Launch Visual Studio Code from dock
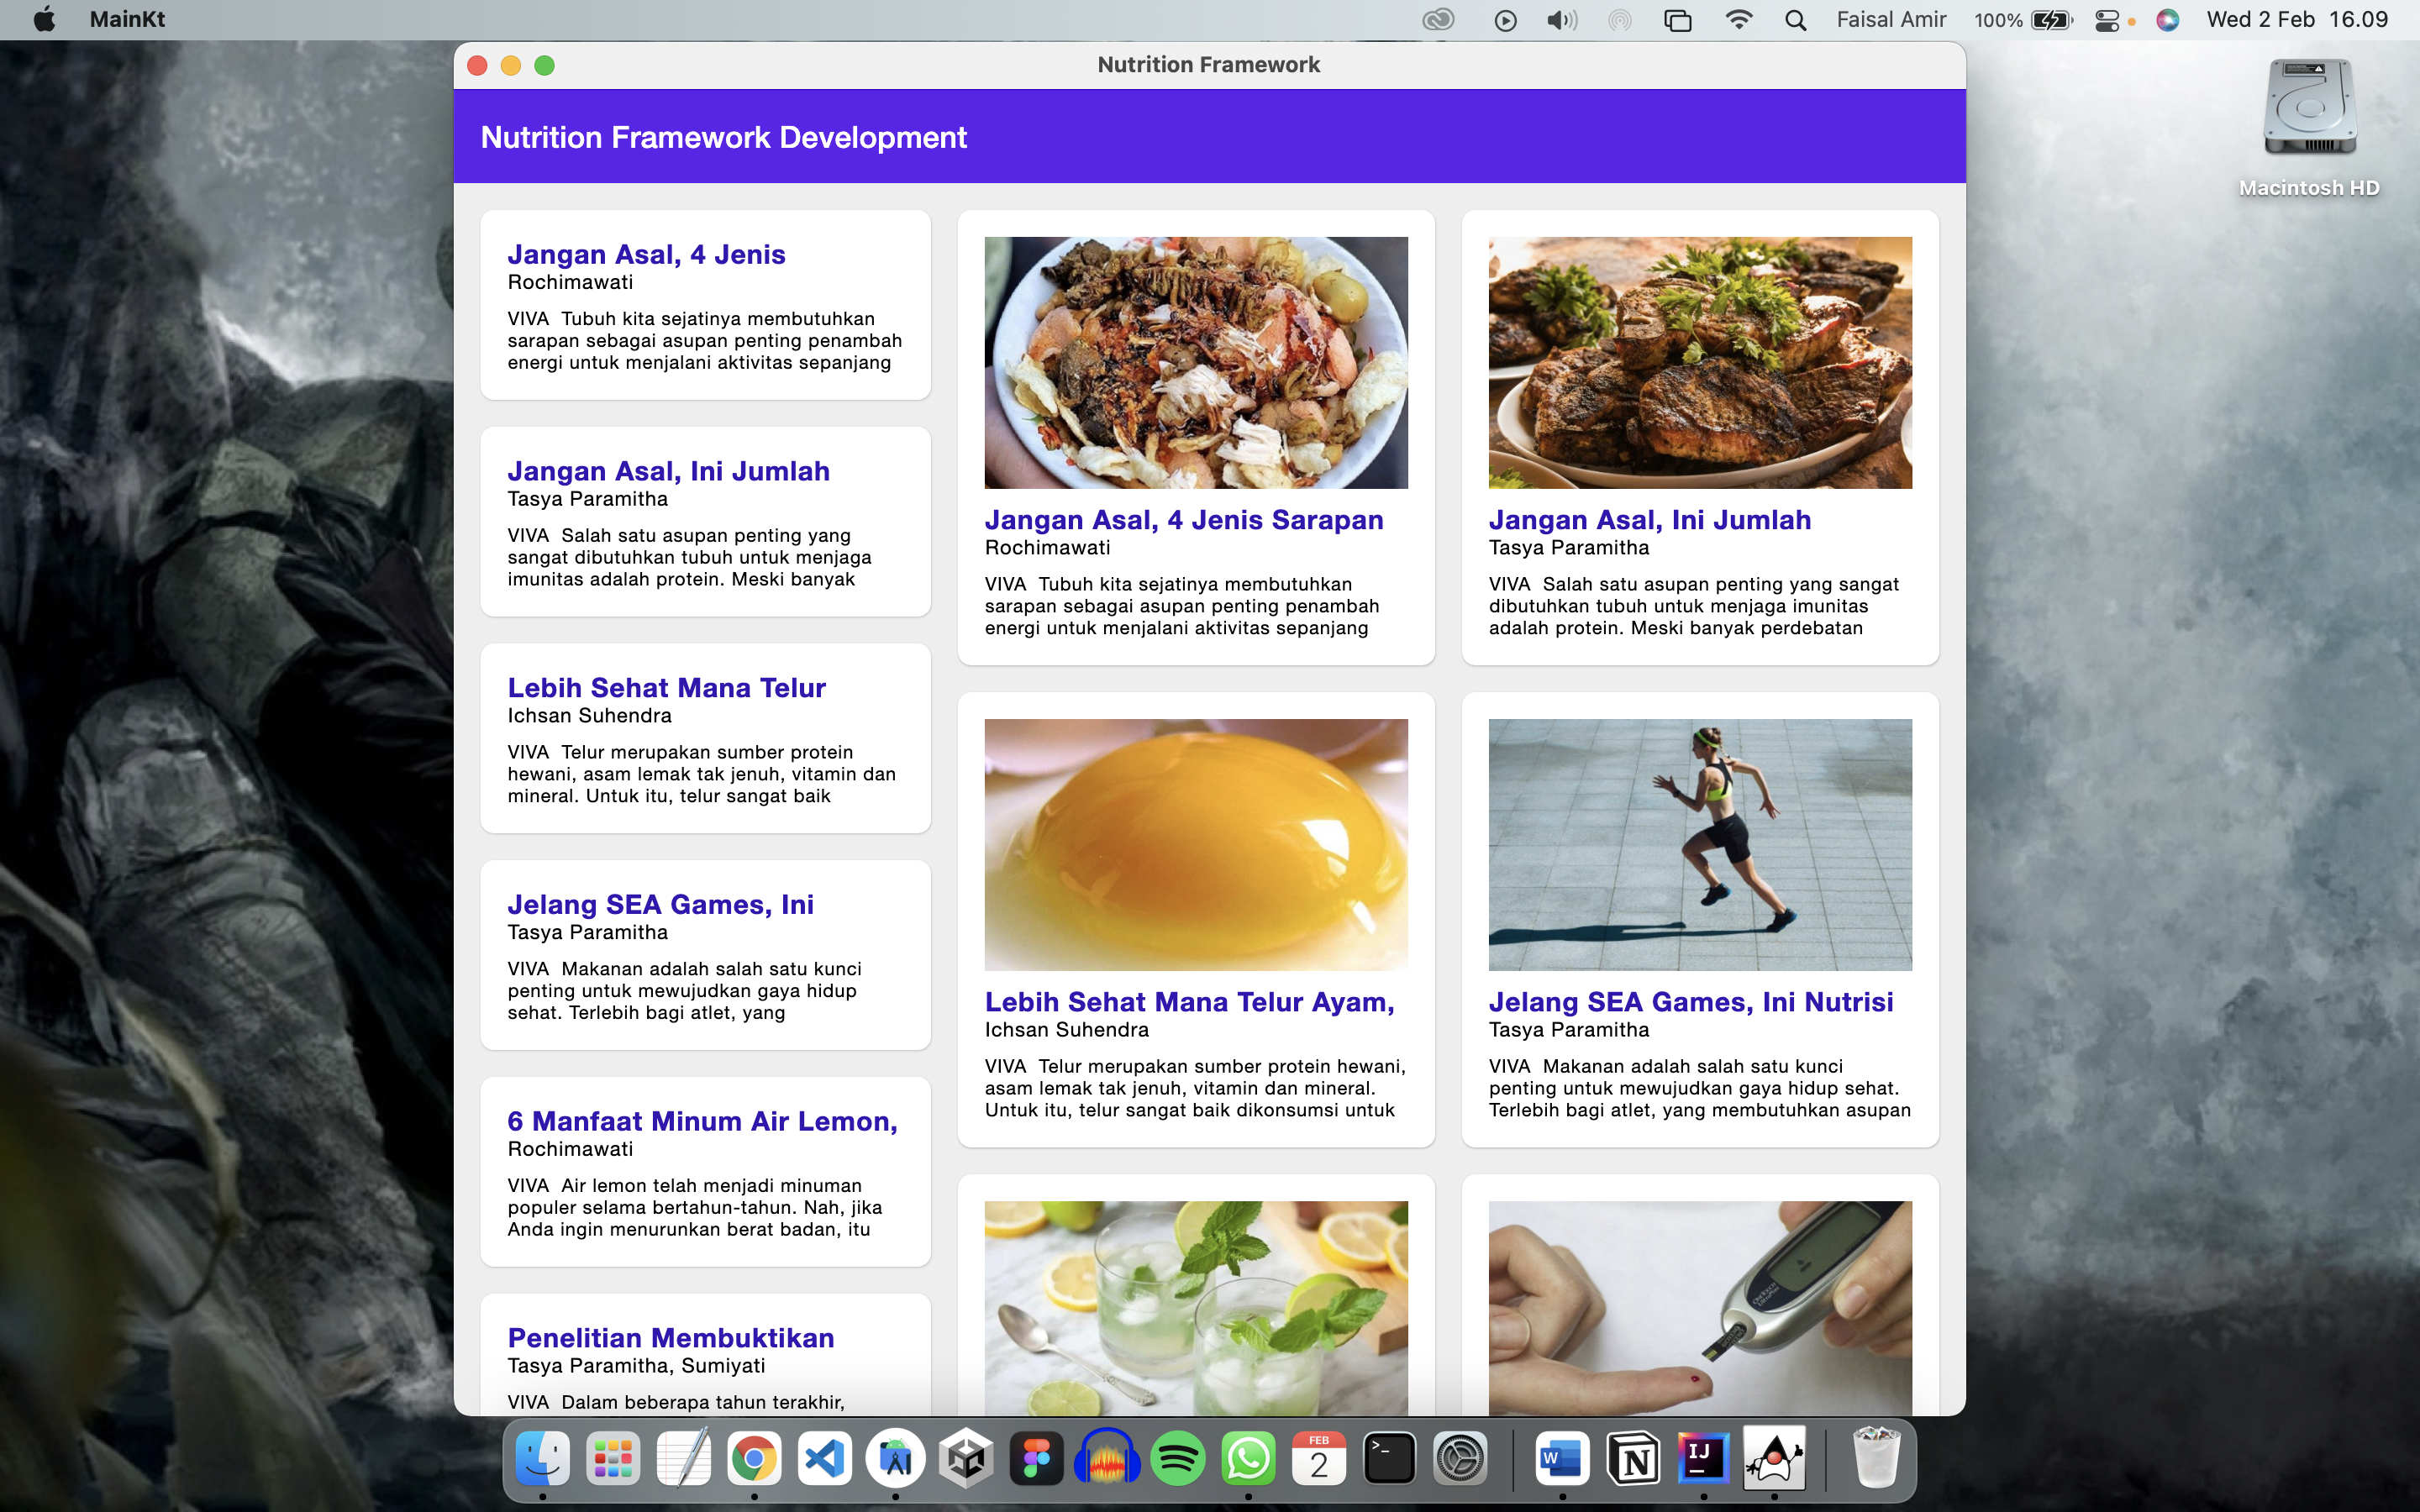The image size is (2420, 1512). 825,1459
